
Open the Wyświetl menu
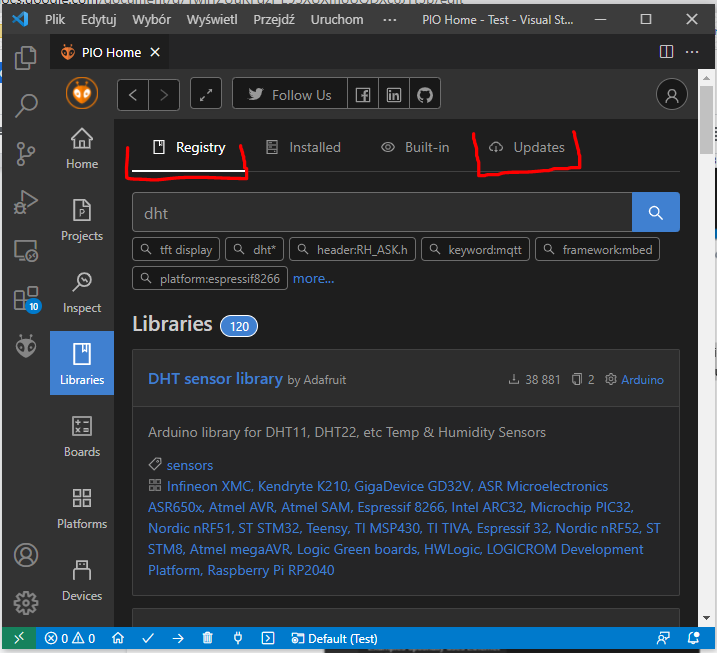click(212, 20)
